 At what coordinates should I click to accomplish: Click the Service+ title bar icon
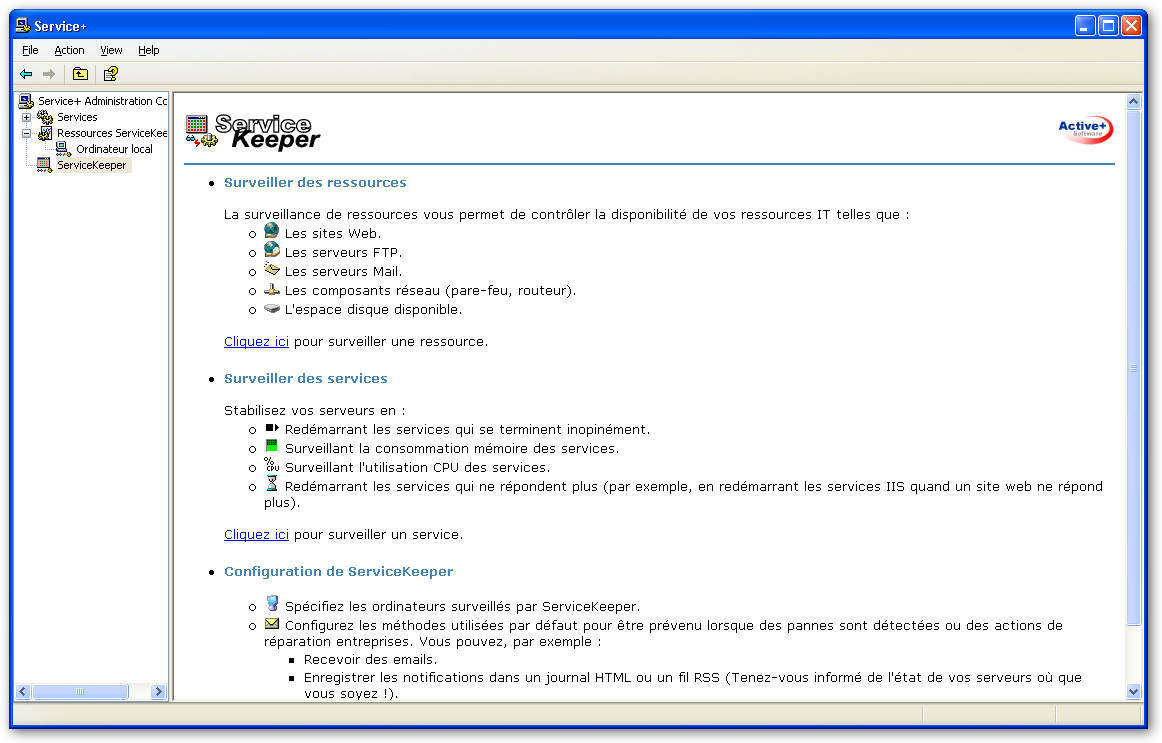[x=23, y=26]
